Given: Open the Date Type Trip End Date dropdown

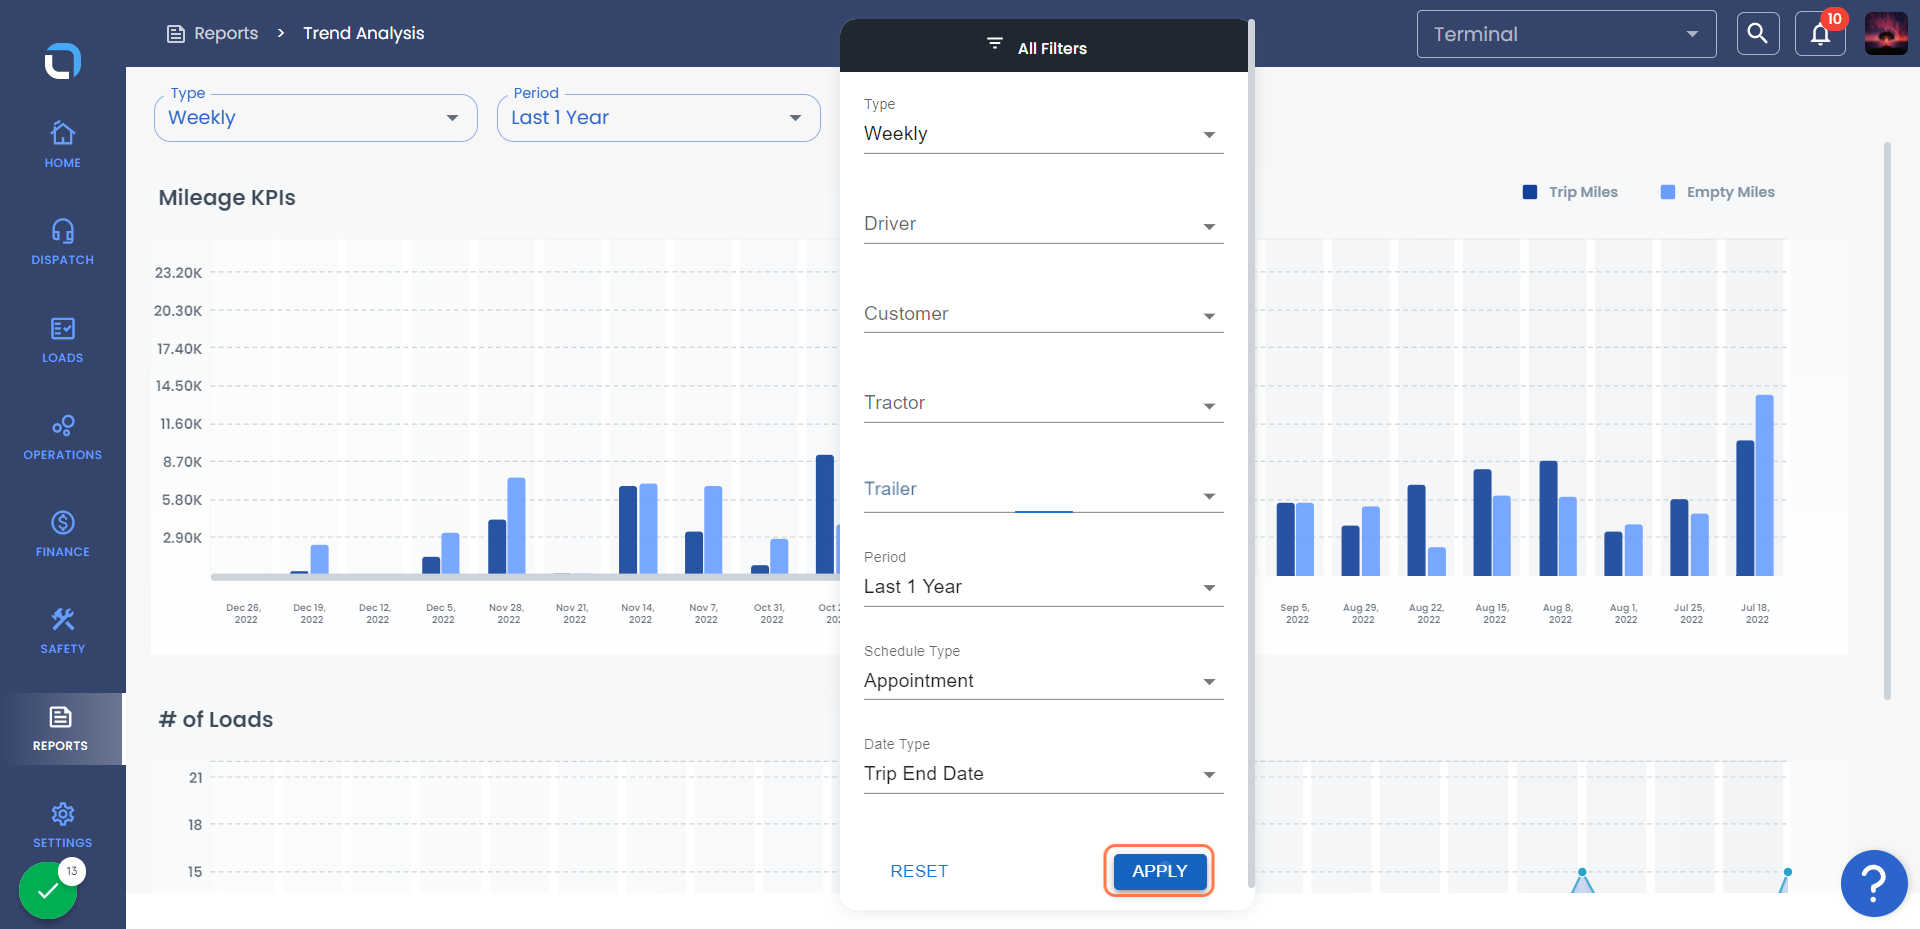Looking at the screenshot, I should (1043, 774).
